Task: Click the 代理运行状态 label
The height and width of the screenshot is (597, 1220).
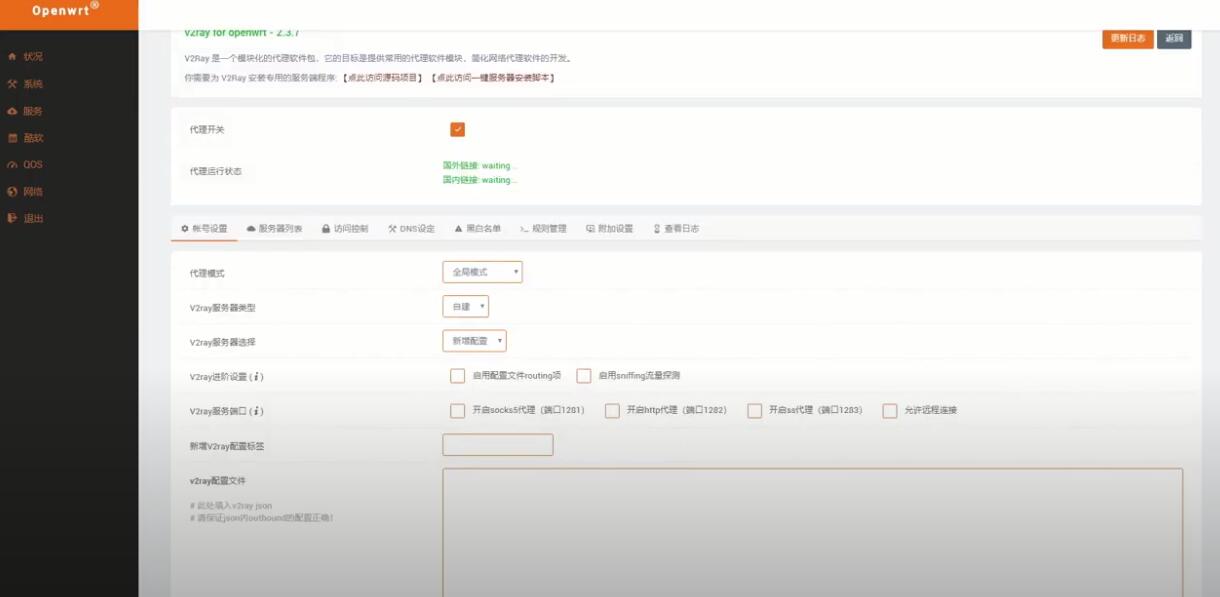Action: pos(215,171)
